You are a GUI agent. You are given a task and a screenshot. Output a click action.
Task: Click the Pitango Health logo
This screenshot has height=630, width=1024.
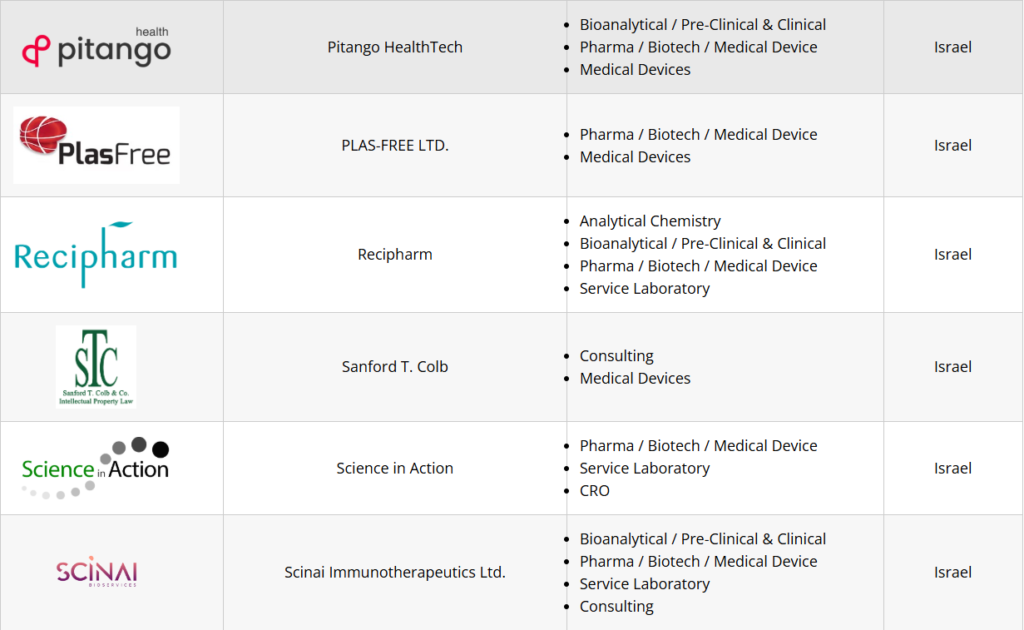coord(96,47)
